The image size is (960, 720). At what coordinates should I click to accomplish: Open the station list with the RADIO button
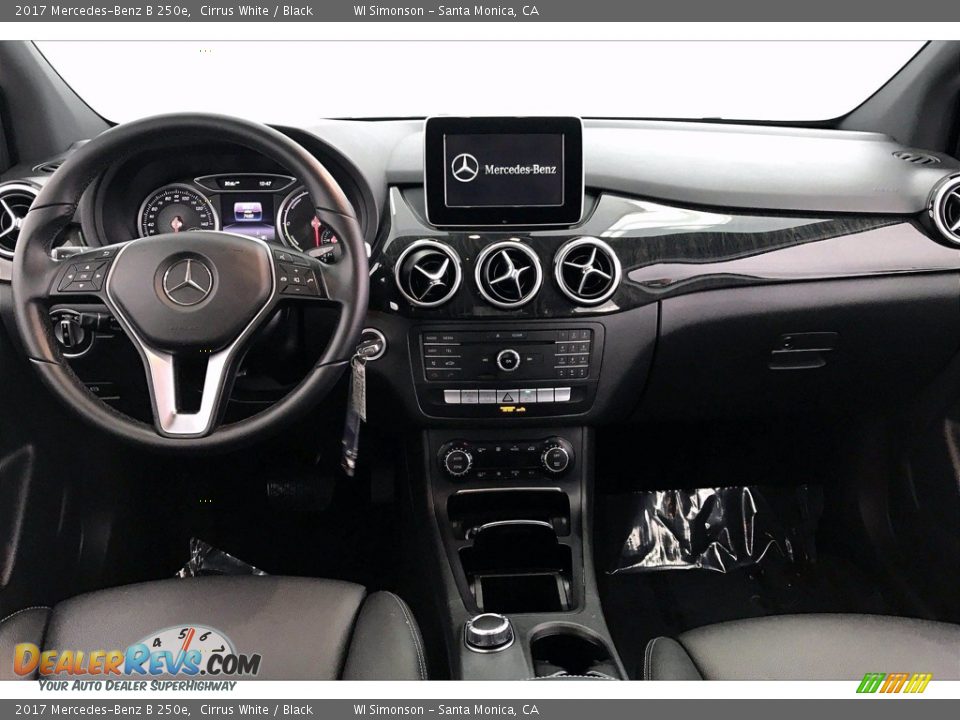click(x=431, y=336)
